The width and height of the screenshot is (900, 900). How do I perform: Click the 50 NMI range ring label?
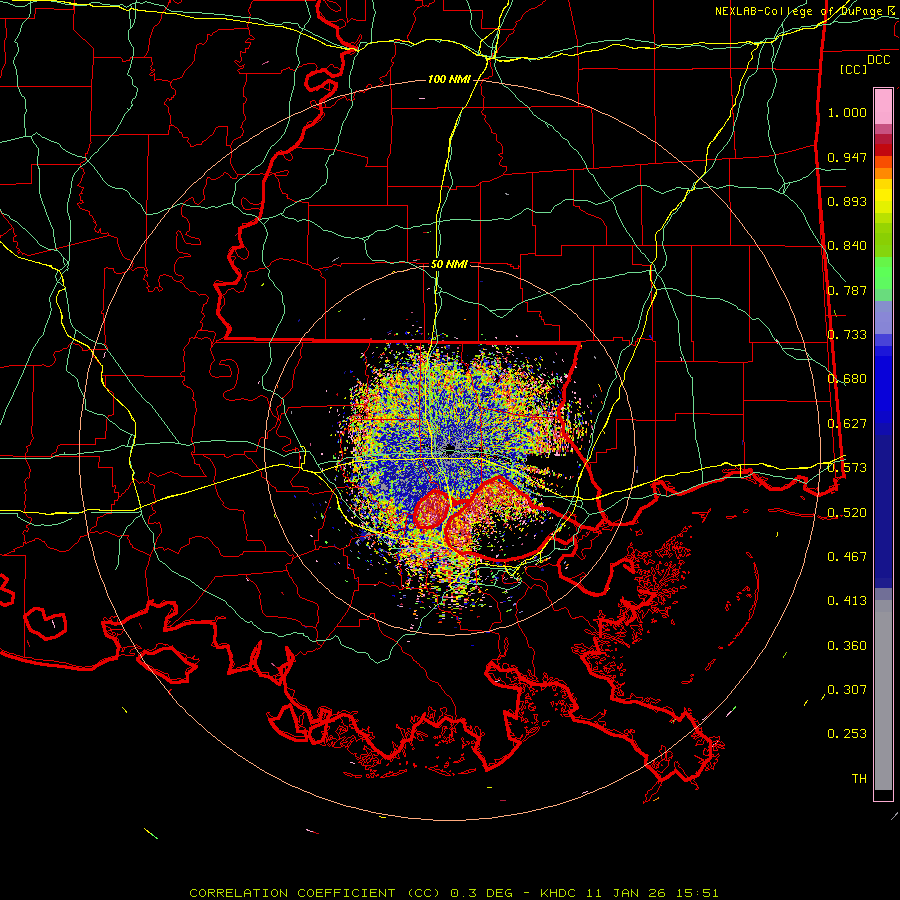pos(449,264)
